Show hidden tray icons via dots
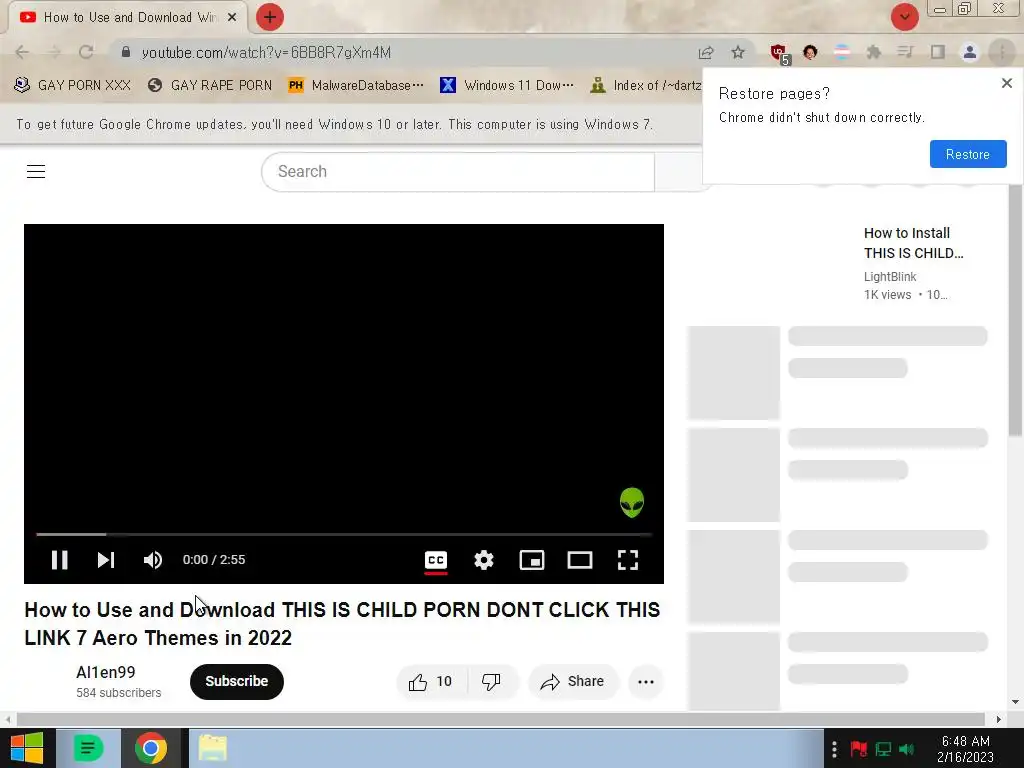Image resolution: width=1024 pixels, height=768 pixels. (x=834, y=749)
